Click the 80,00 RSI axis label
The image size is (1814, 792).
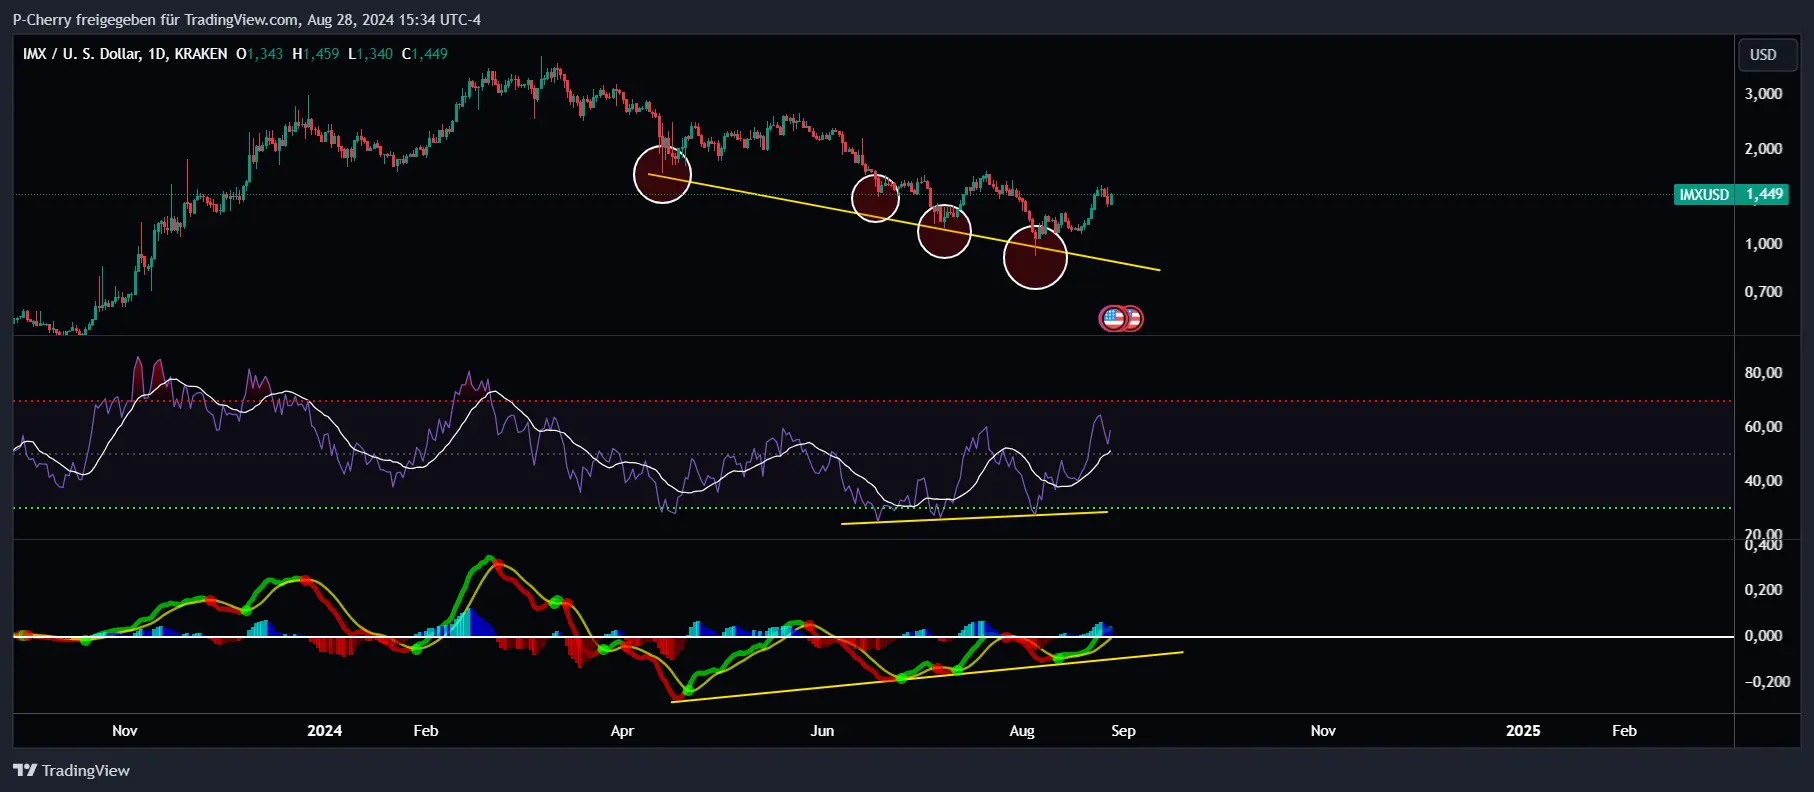pyautogui.click(x=1763, y=373)
